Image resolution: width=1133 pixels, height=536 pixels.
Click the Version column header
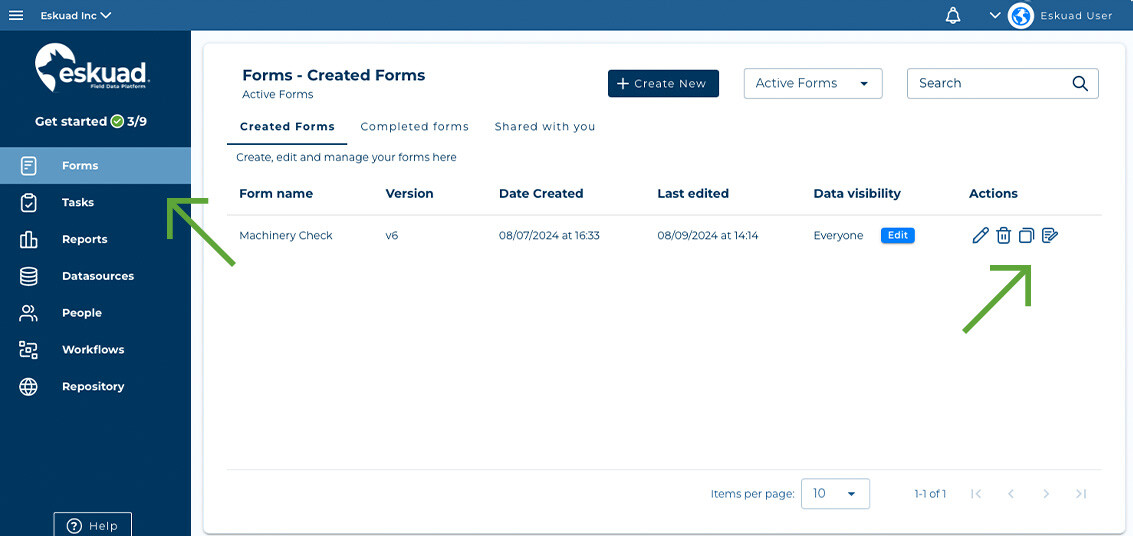pos(409,194)
